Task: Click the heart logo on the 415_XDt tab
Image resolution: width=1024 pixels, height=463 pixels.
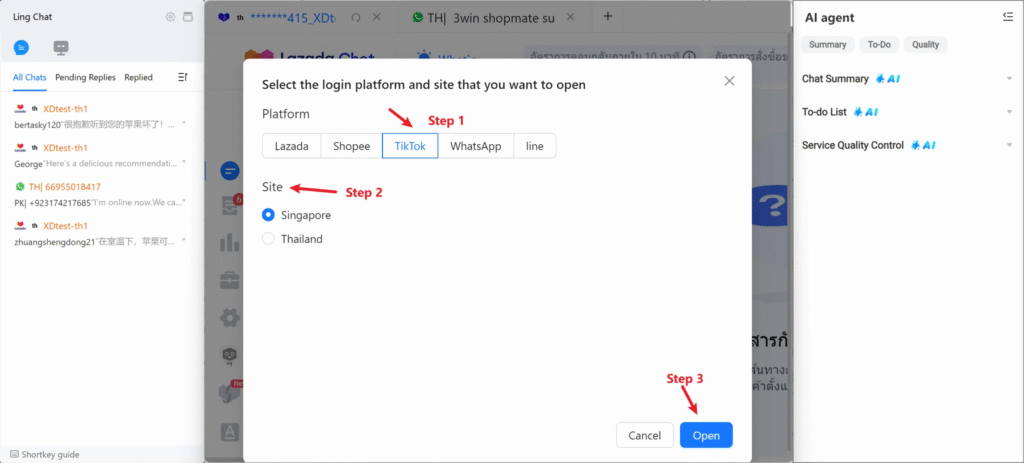Action: tap(224, 18)
